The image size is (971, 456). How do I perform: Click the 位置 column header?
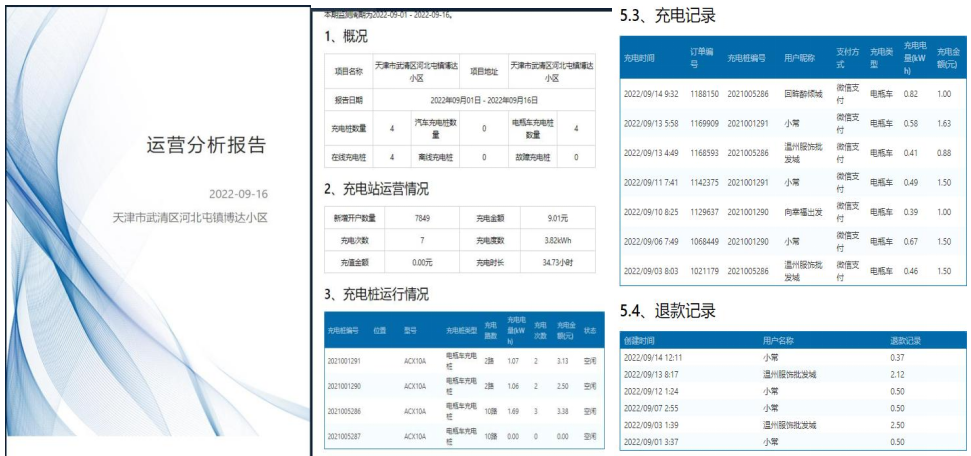click(380, 330)
